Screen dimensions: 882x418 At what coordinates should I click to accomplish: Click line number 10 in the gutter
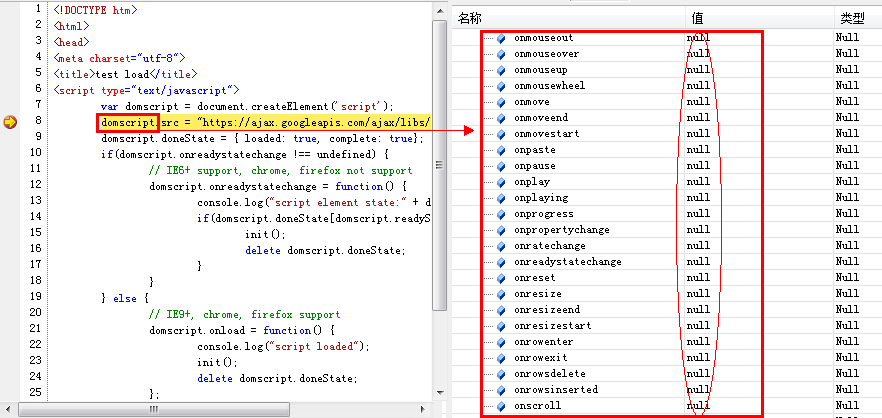click(x=35, y=152)
